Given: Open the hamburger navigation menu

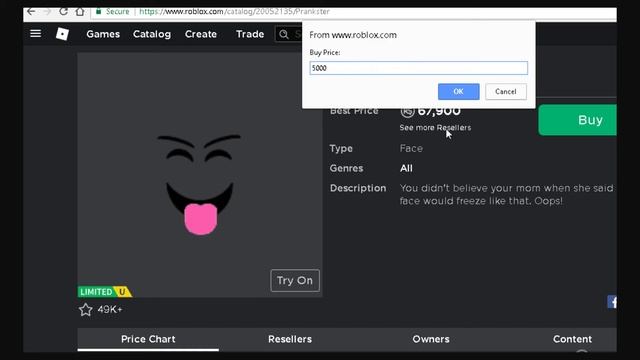Looking at the screenshot, I should click(36, 33).
